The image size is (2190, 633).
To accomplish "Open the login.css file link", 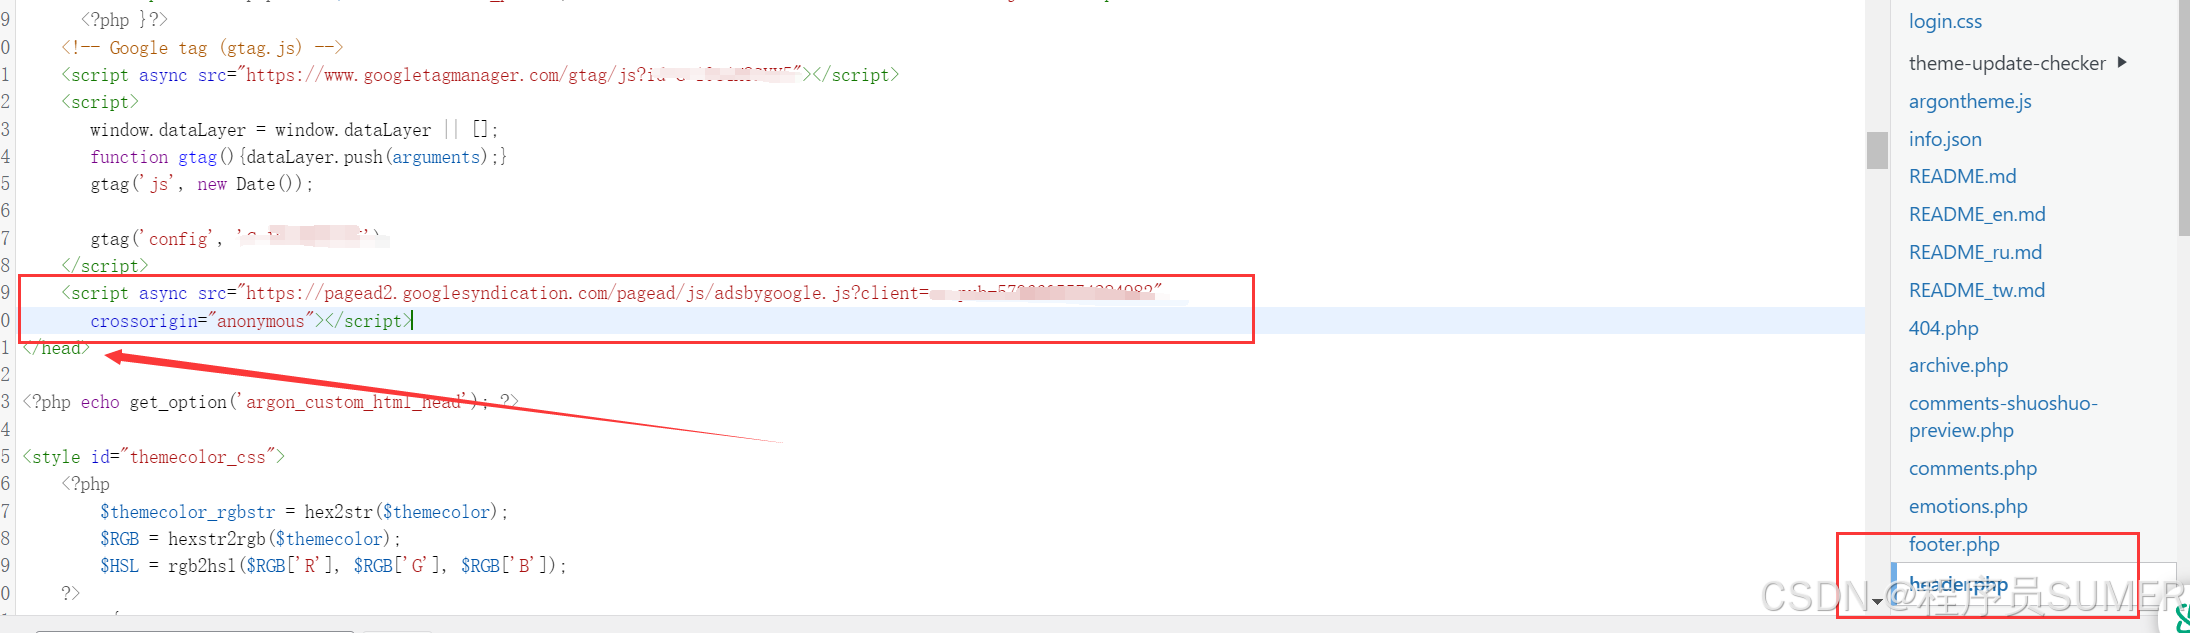I will click(1944, 22).
